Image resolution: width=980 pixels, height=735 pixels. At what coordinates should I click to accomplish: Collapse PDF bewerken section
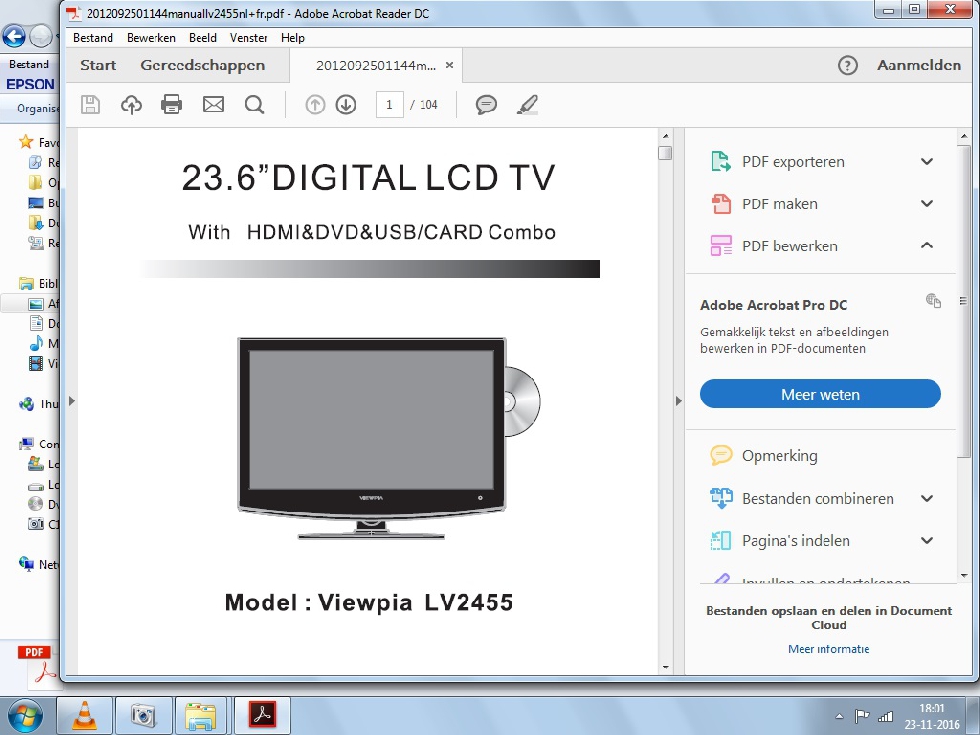point(927,246)
